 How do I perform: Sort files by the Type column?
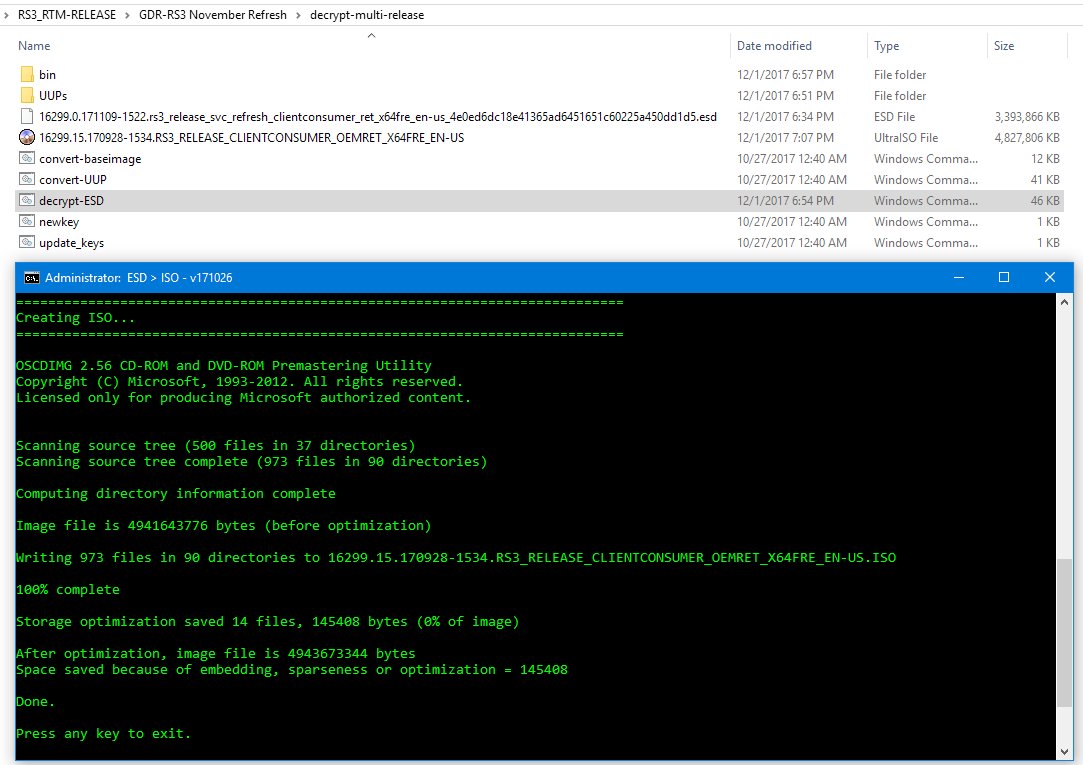(x=886, y=46)
